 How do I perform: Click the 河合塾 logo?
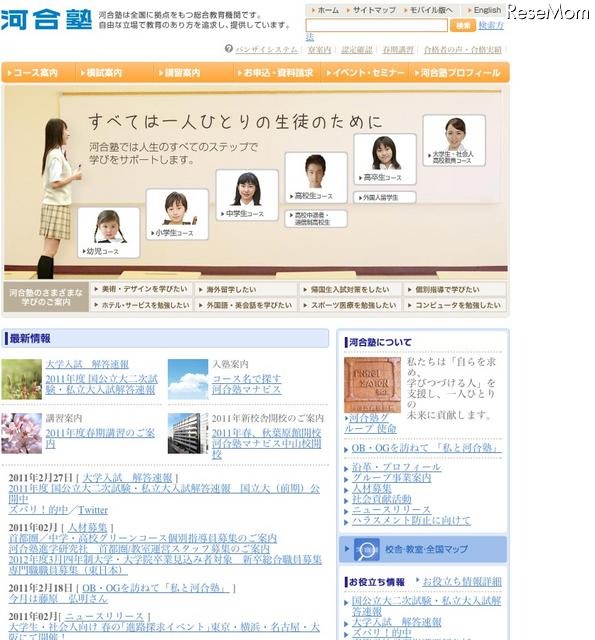point(46,20)
